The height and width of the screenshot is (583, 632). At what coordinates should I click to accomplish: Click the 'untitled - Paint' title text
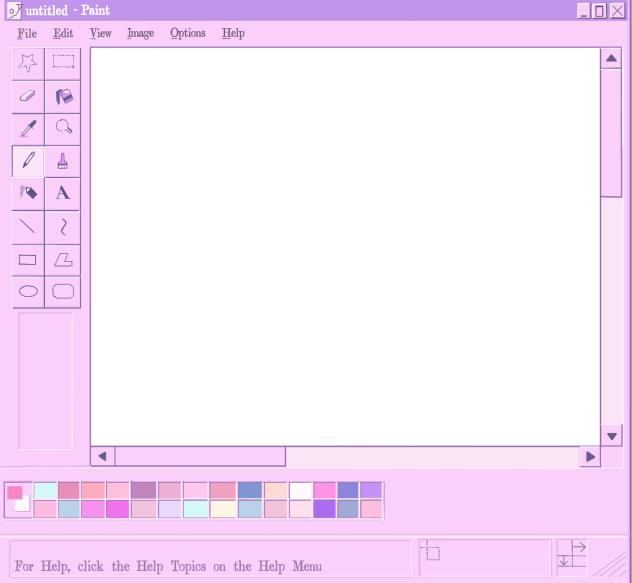[x=68, y=10]
